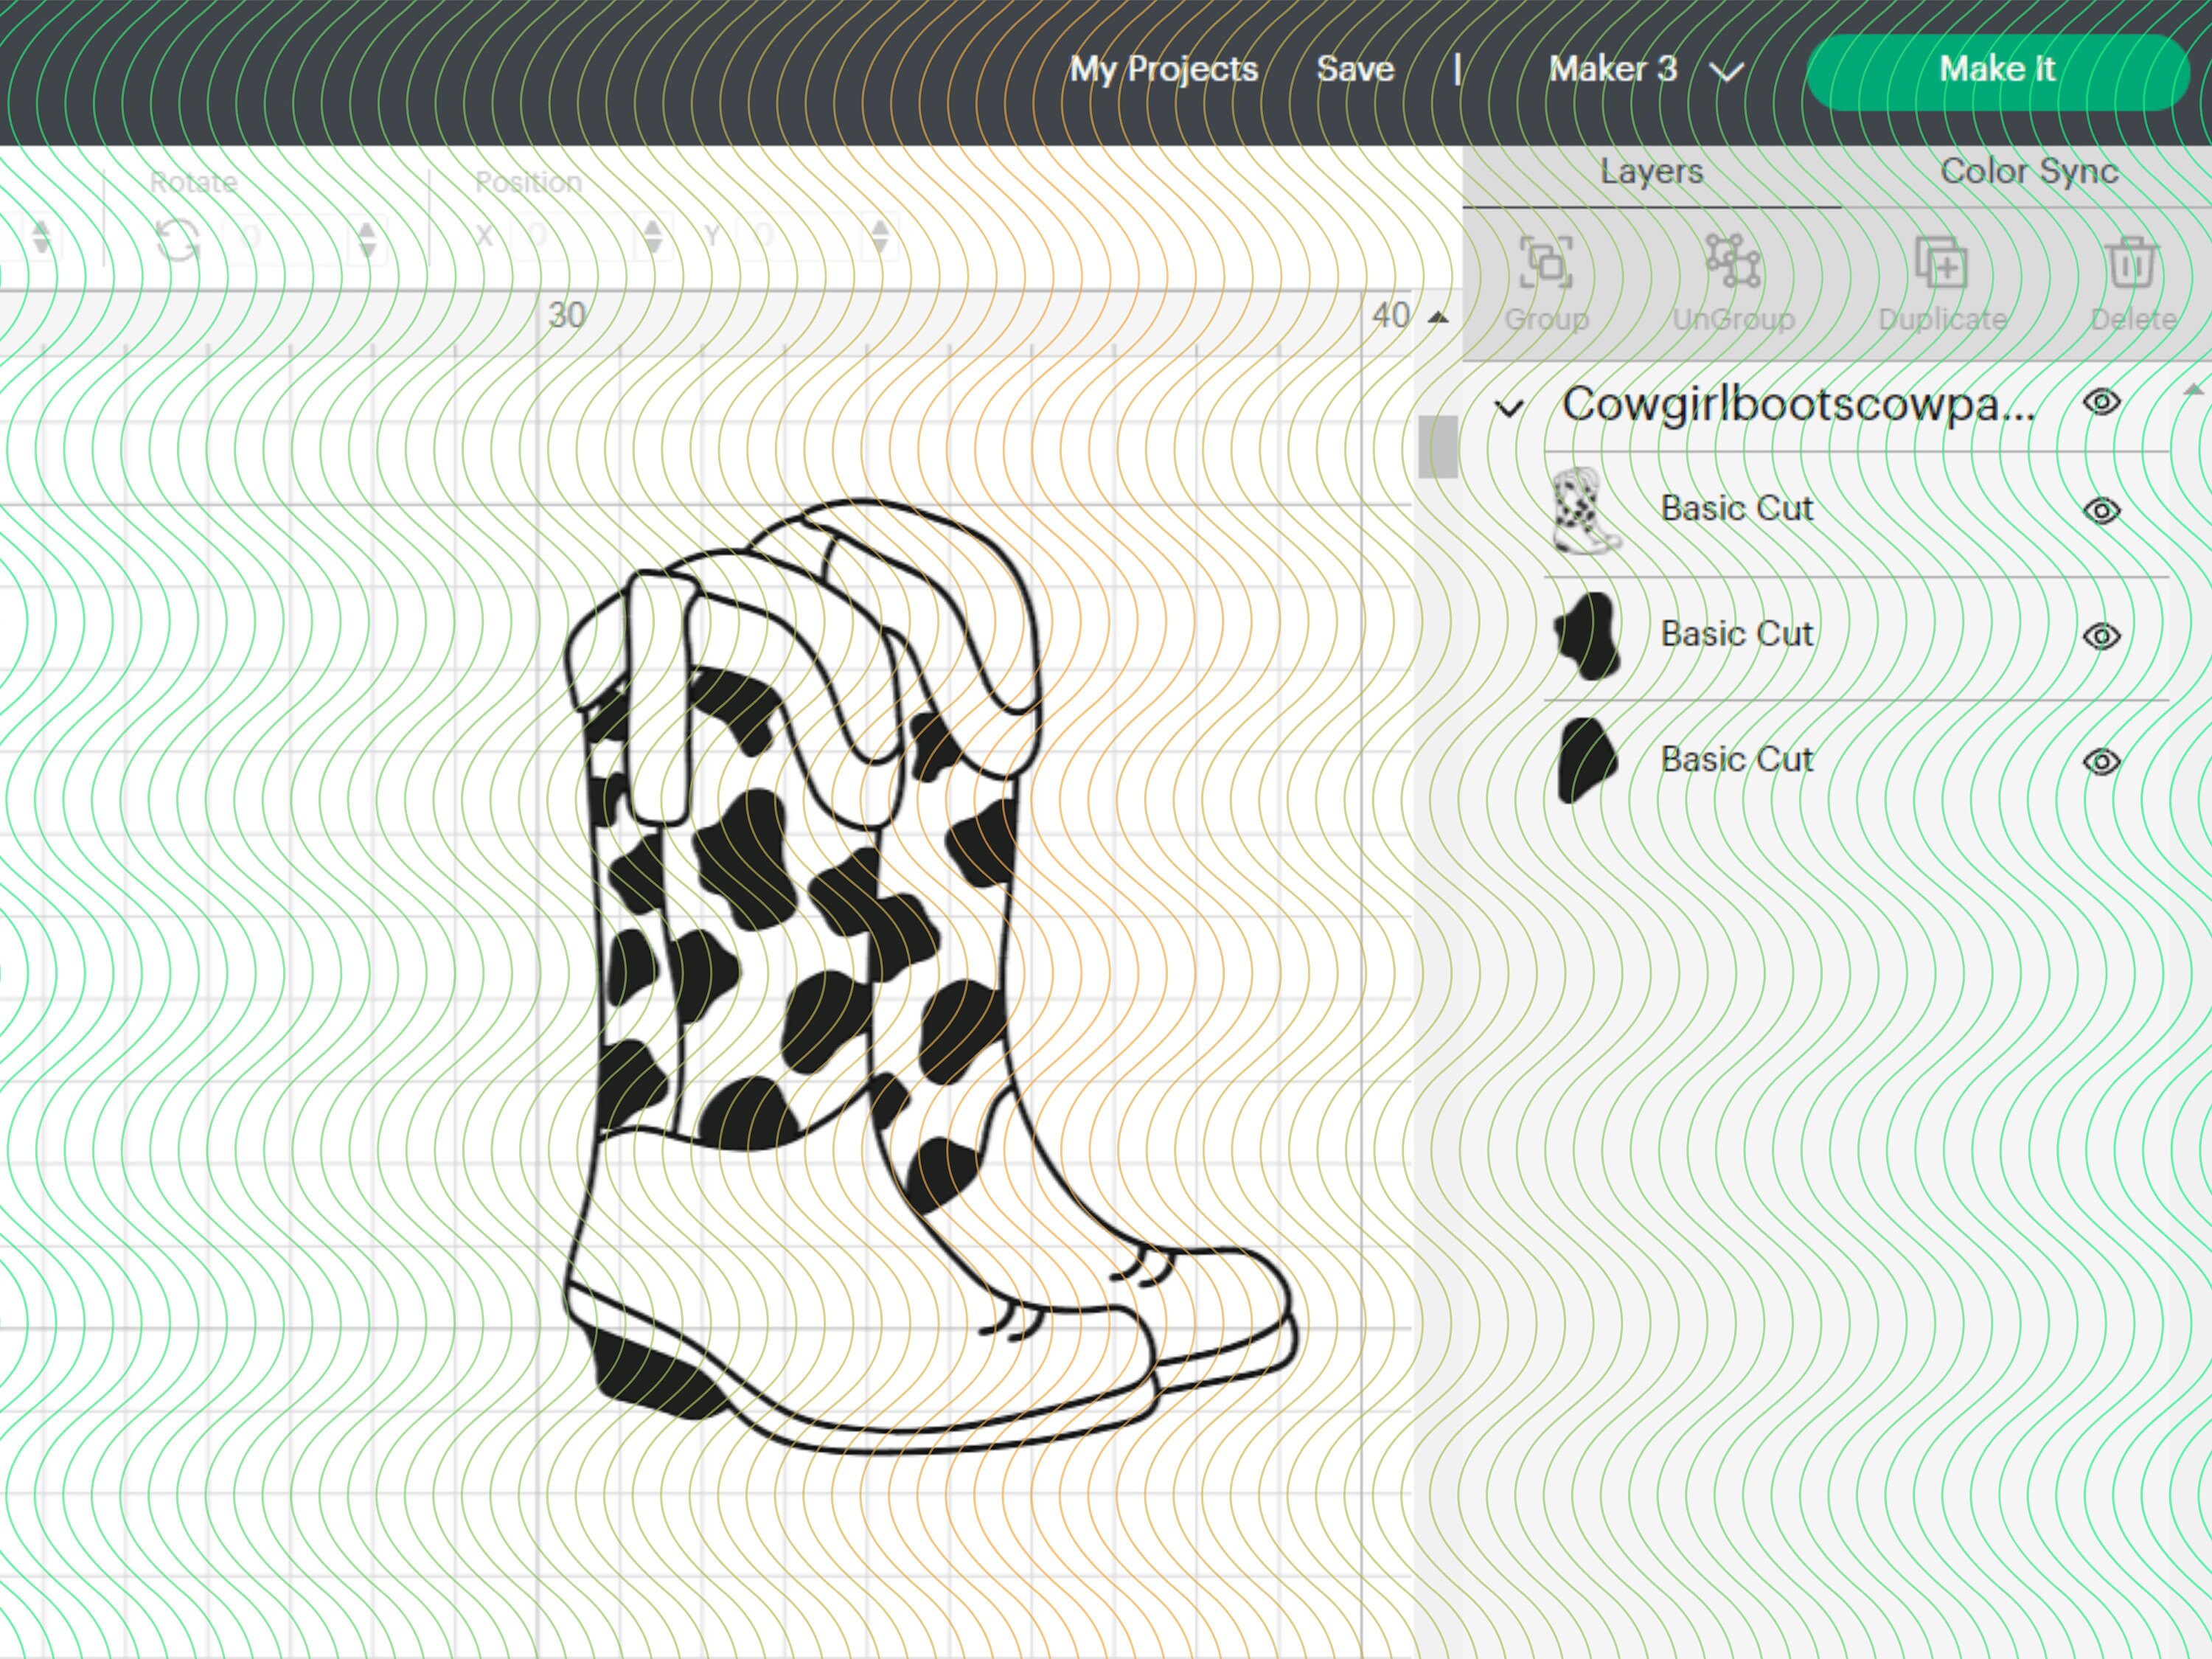This screenshot has width=2212, height=1659.
Task: Click the Delete trash icon
Action: click(x=2131, y=262)
